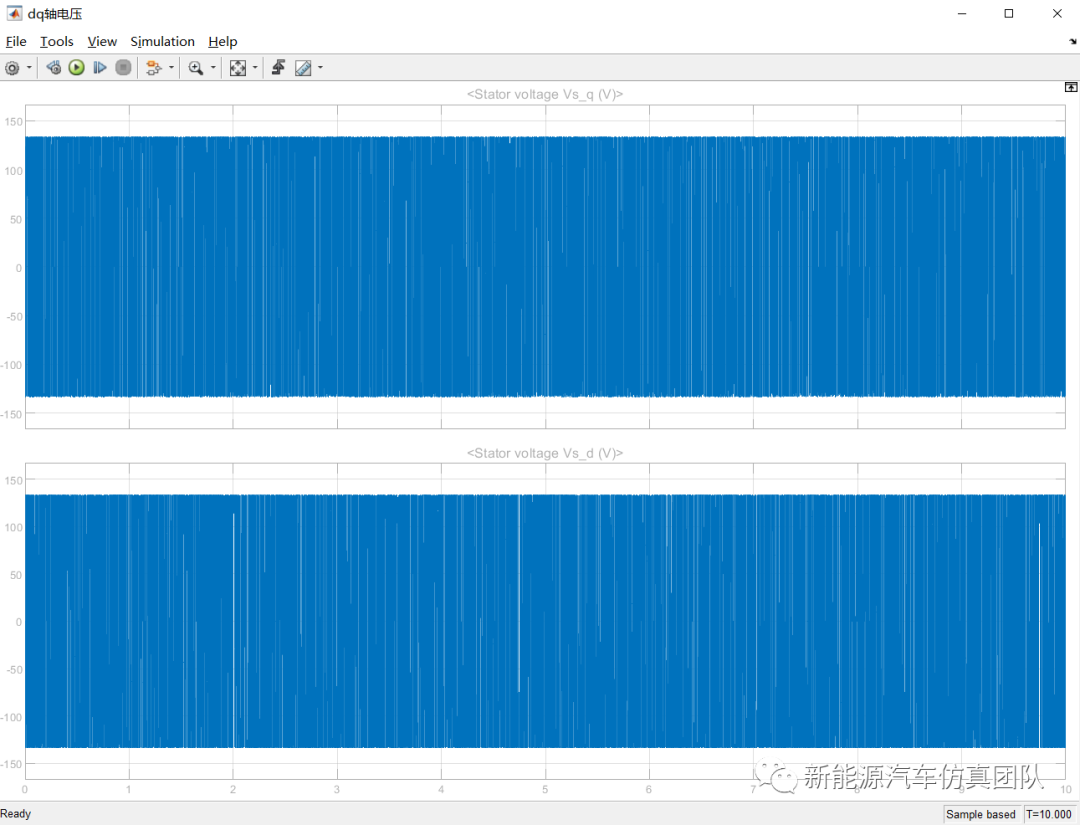This screenshot has height=825, width=1080.
Task: Expand the configuration gear dropdown arrow
Action: (29, 67)
